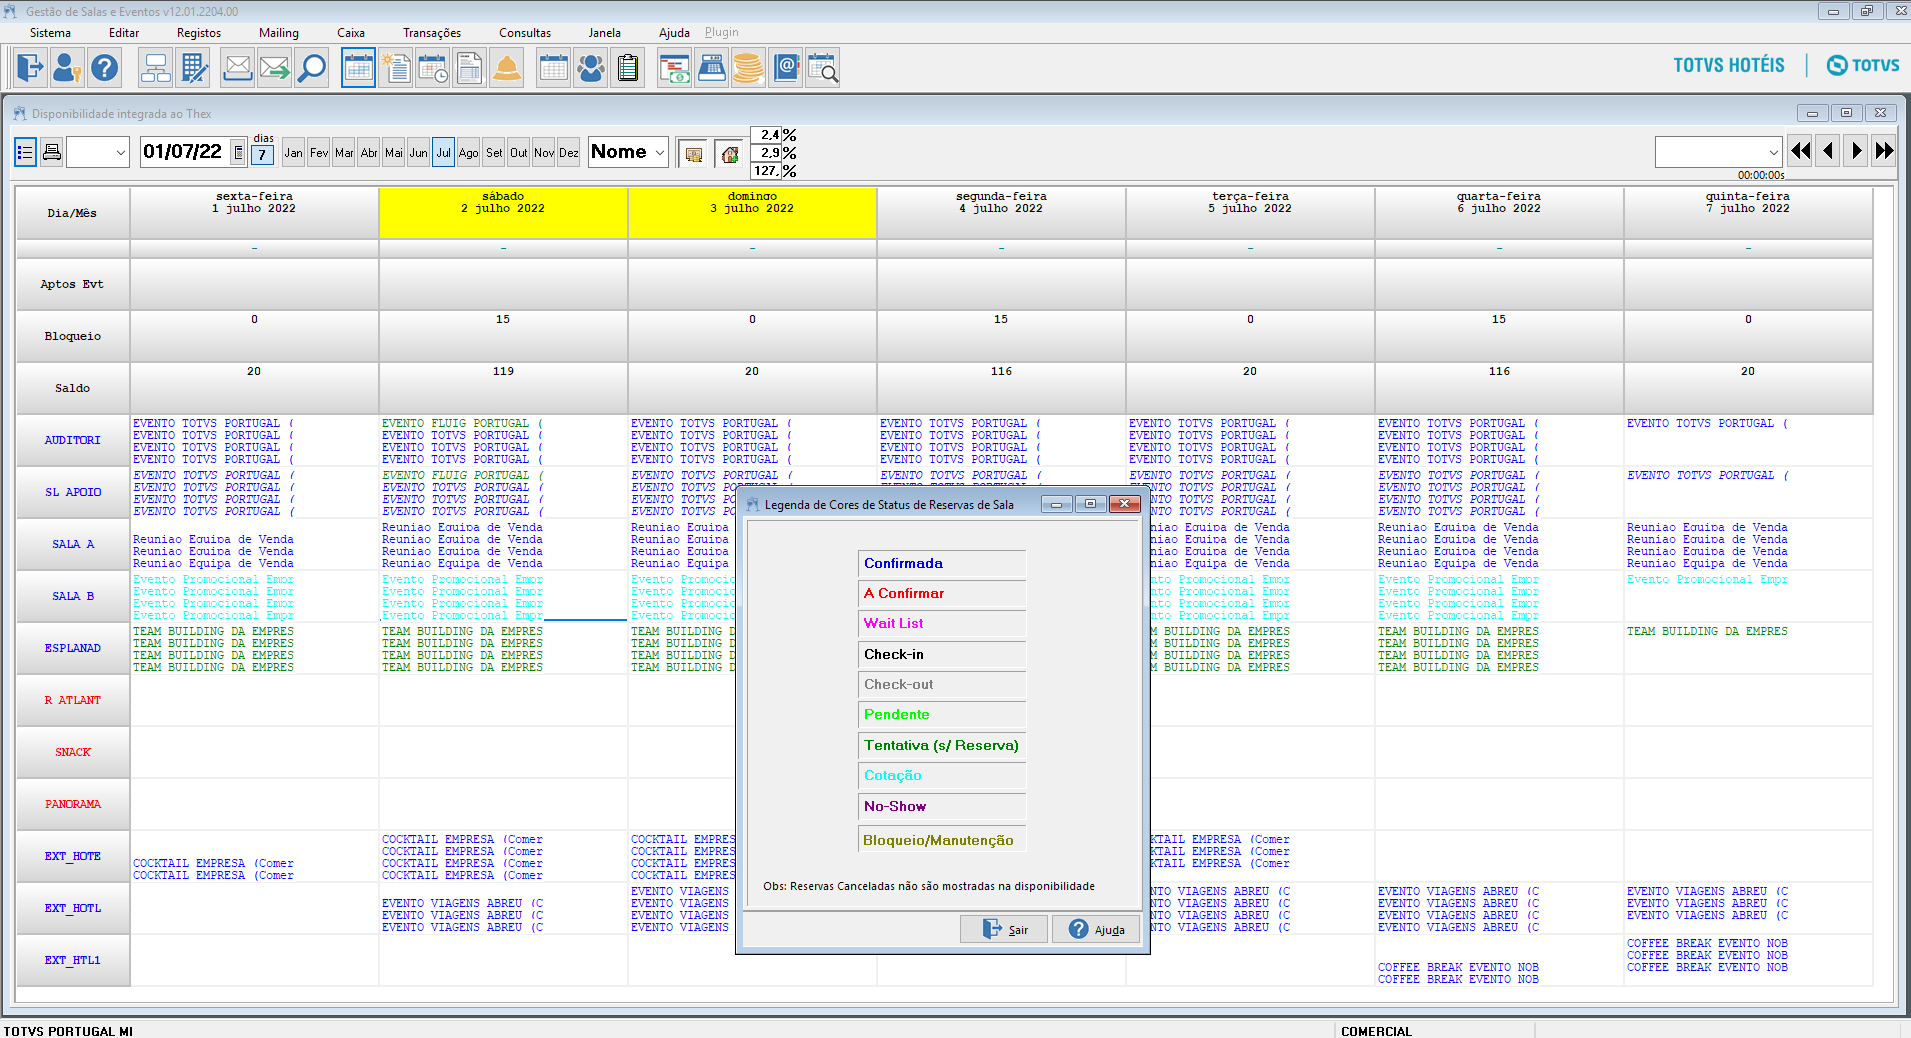1911x1038 pixels.
Task: Select the Dez month button
Action: pos(568,153)
